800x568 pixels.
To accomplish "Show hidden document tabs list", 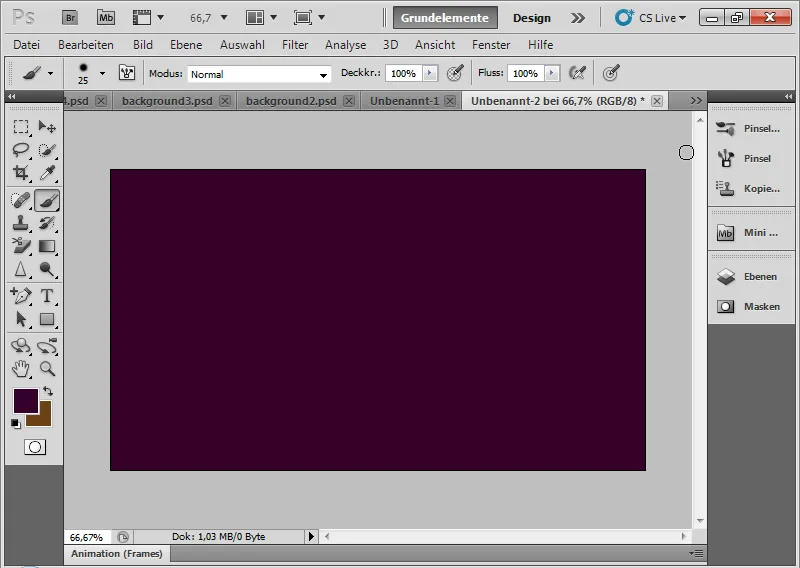I will click(x=696, y=101).
